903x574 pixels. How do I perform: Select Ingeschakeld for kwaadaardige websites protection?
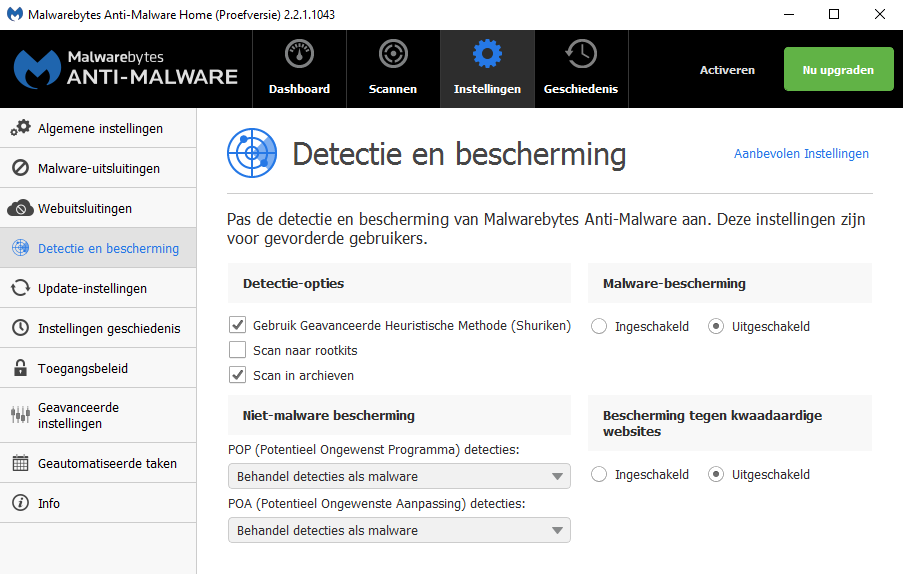tap(599, 474)
